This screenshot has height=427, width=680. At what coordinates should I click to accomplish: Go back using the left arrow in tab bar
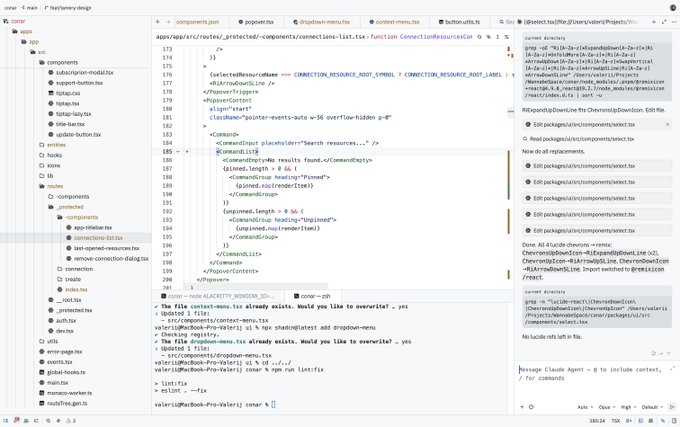(158, 22)
